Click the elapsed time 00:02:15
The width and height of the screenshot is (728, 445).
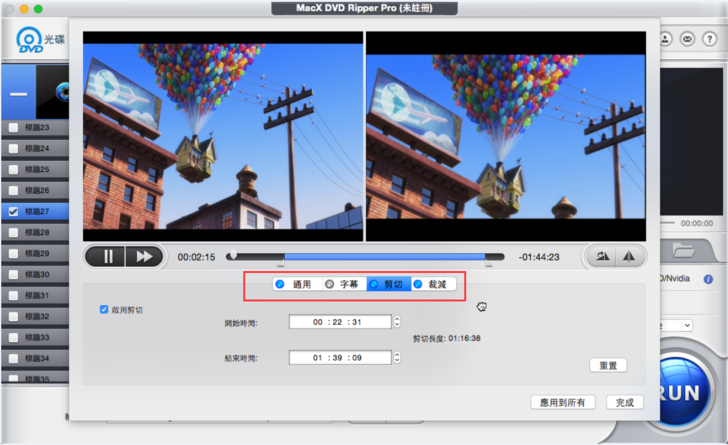point(196,257)
